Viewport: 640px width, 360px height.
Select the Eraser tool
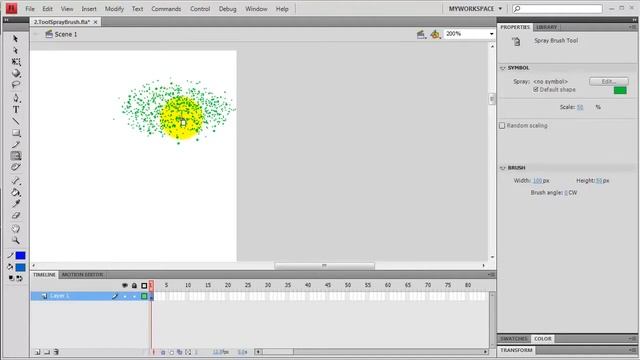tap(16, 216)
